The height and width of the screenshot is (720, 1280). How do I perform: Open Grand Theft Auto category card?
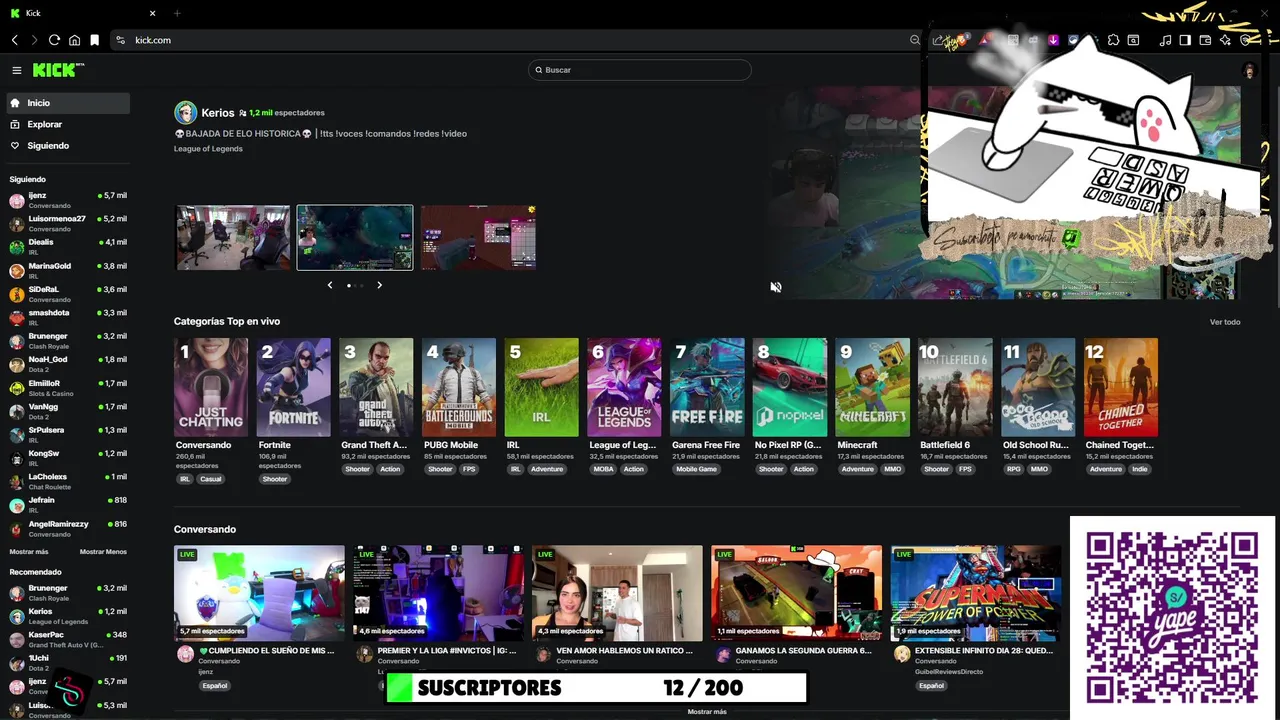(x=376, y=387)
